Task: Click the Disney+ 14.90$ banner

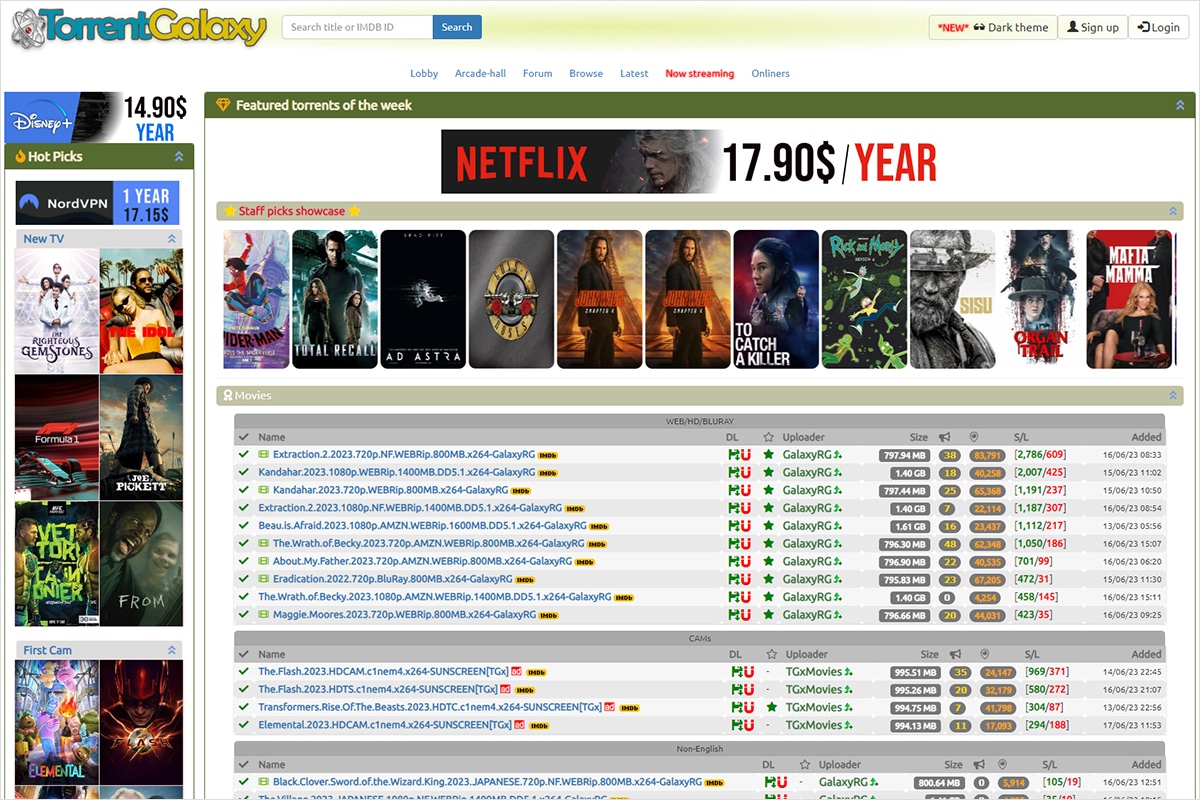Action: coord(98,118)
